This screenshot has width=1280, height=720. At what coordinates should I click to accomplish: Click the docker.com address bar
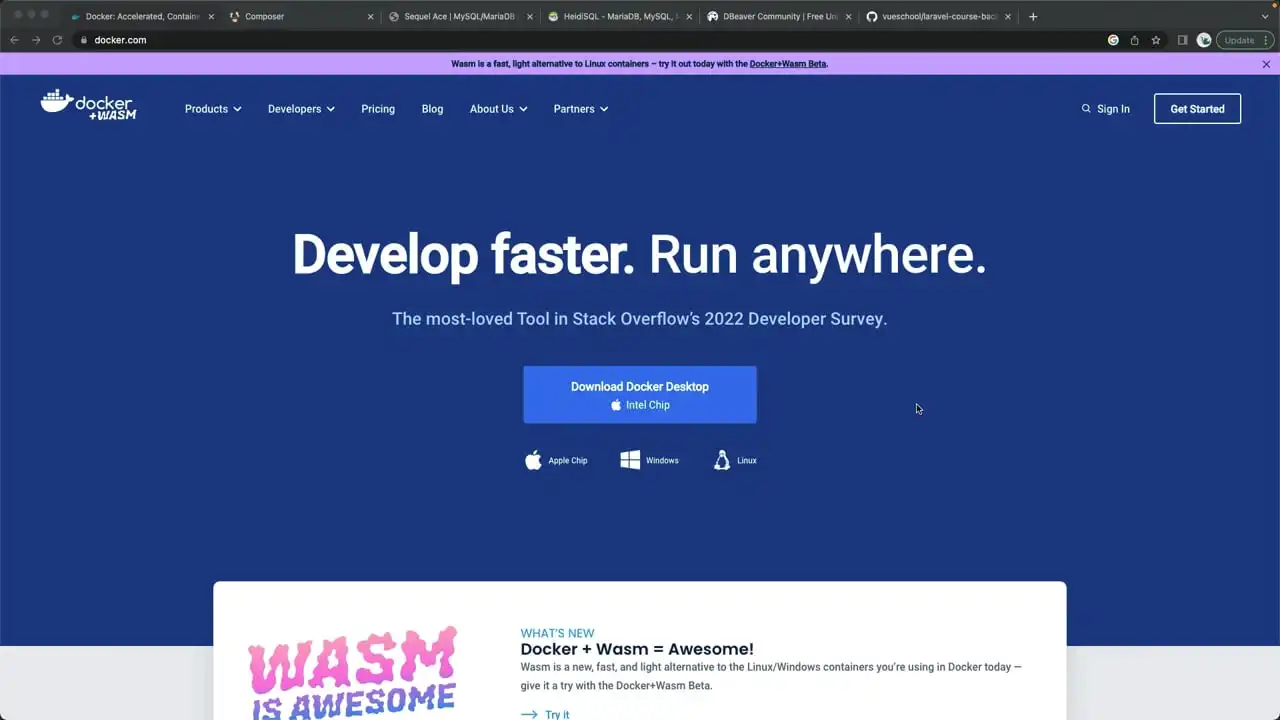click(x=590, y=40)
